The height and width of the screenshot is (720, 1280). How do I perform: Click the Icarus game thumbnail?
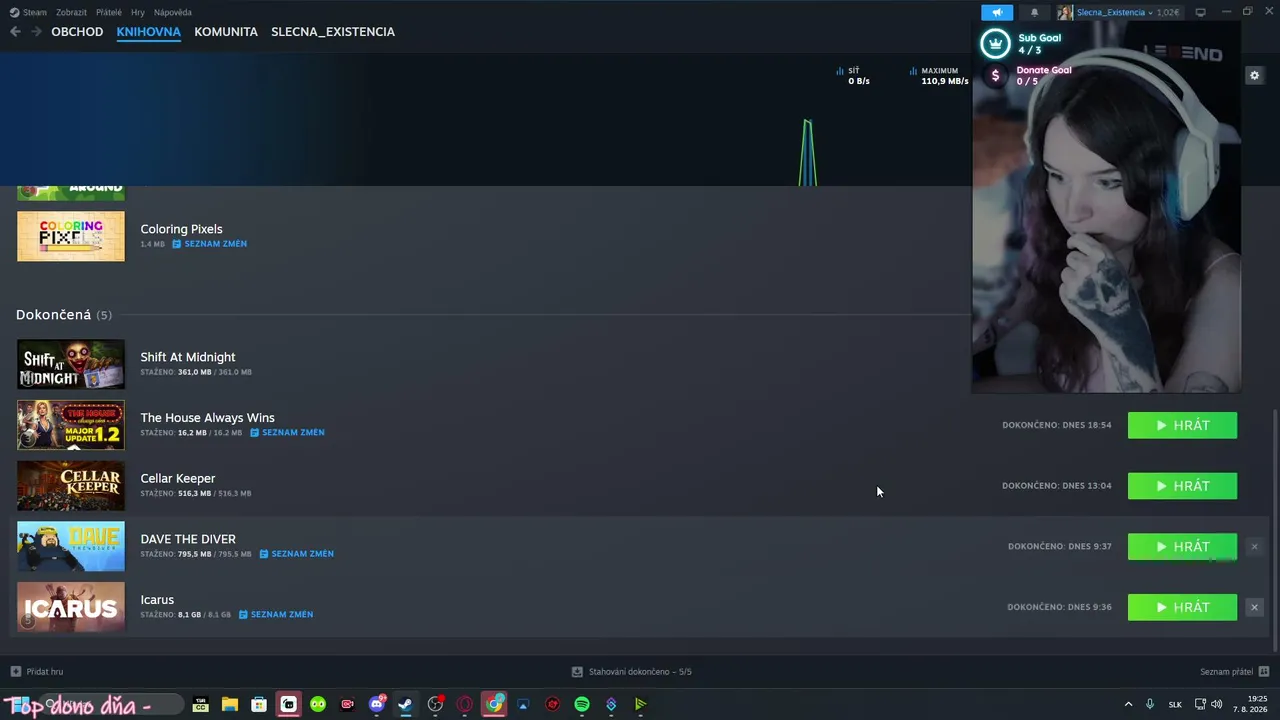click(x=71, y=607)
